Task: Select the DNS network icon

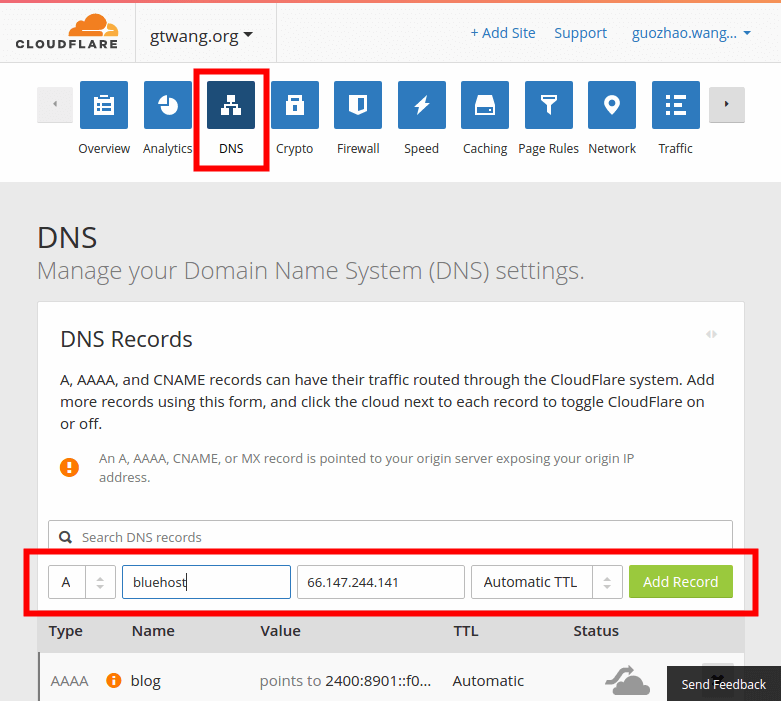Action: [x=231, y=105]
